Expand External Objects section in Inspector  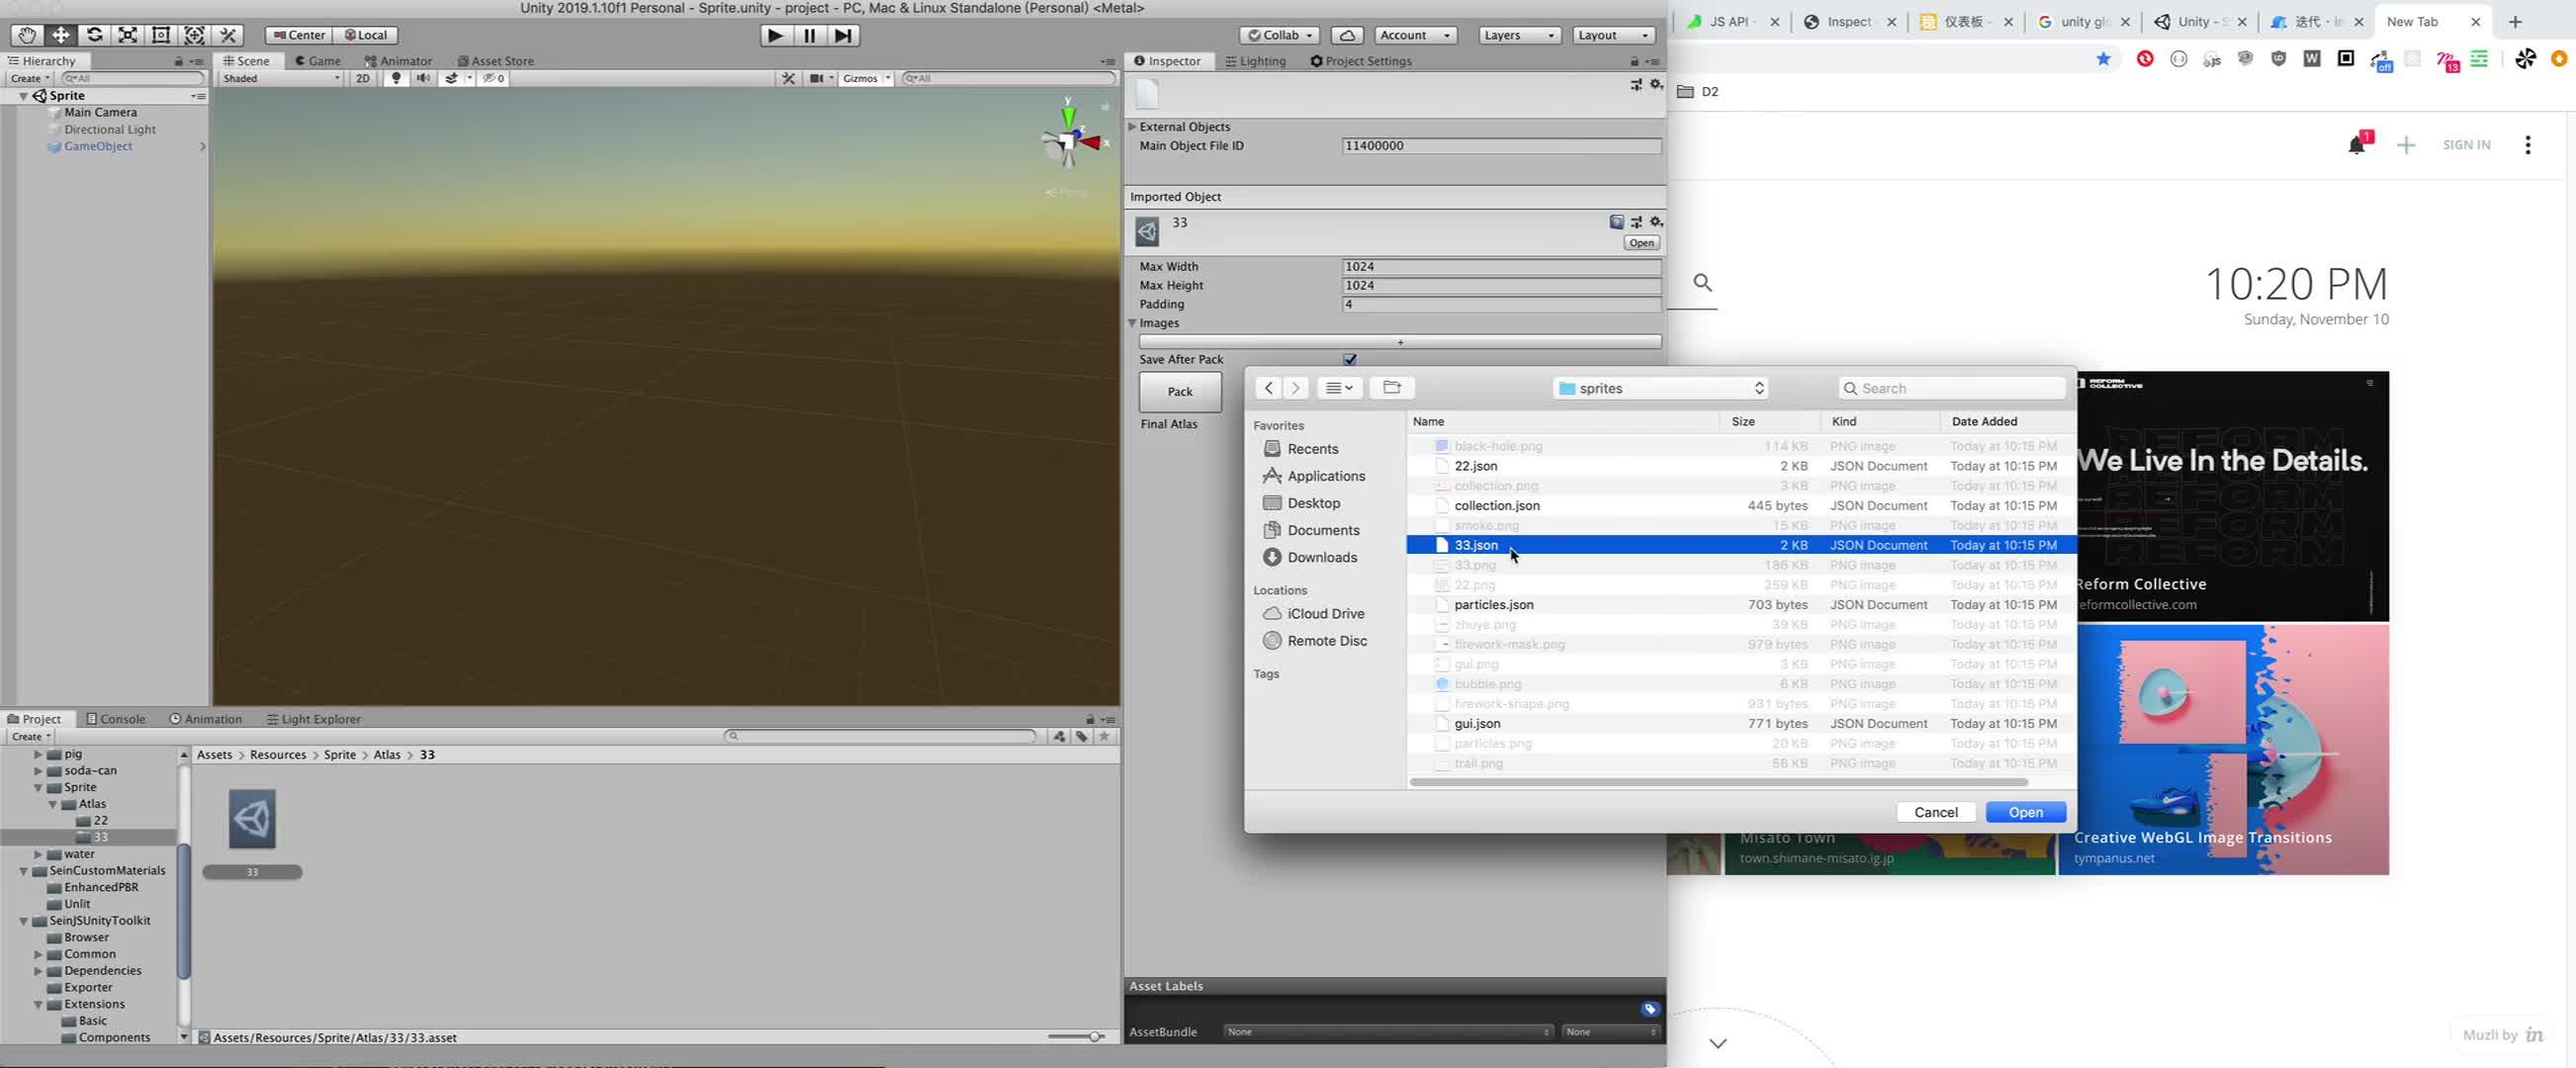click(x=1132, y=127)
